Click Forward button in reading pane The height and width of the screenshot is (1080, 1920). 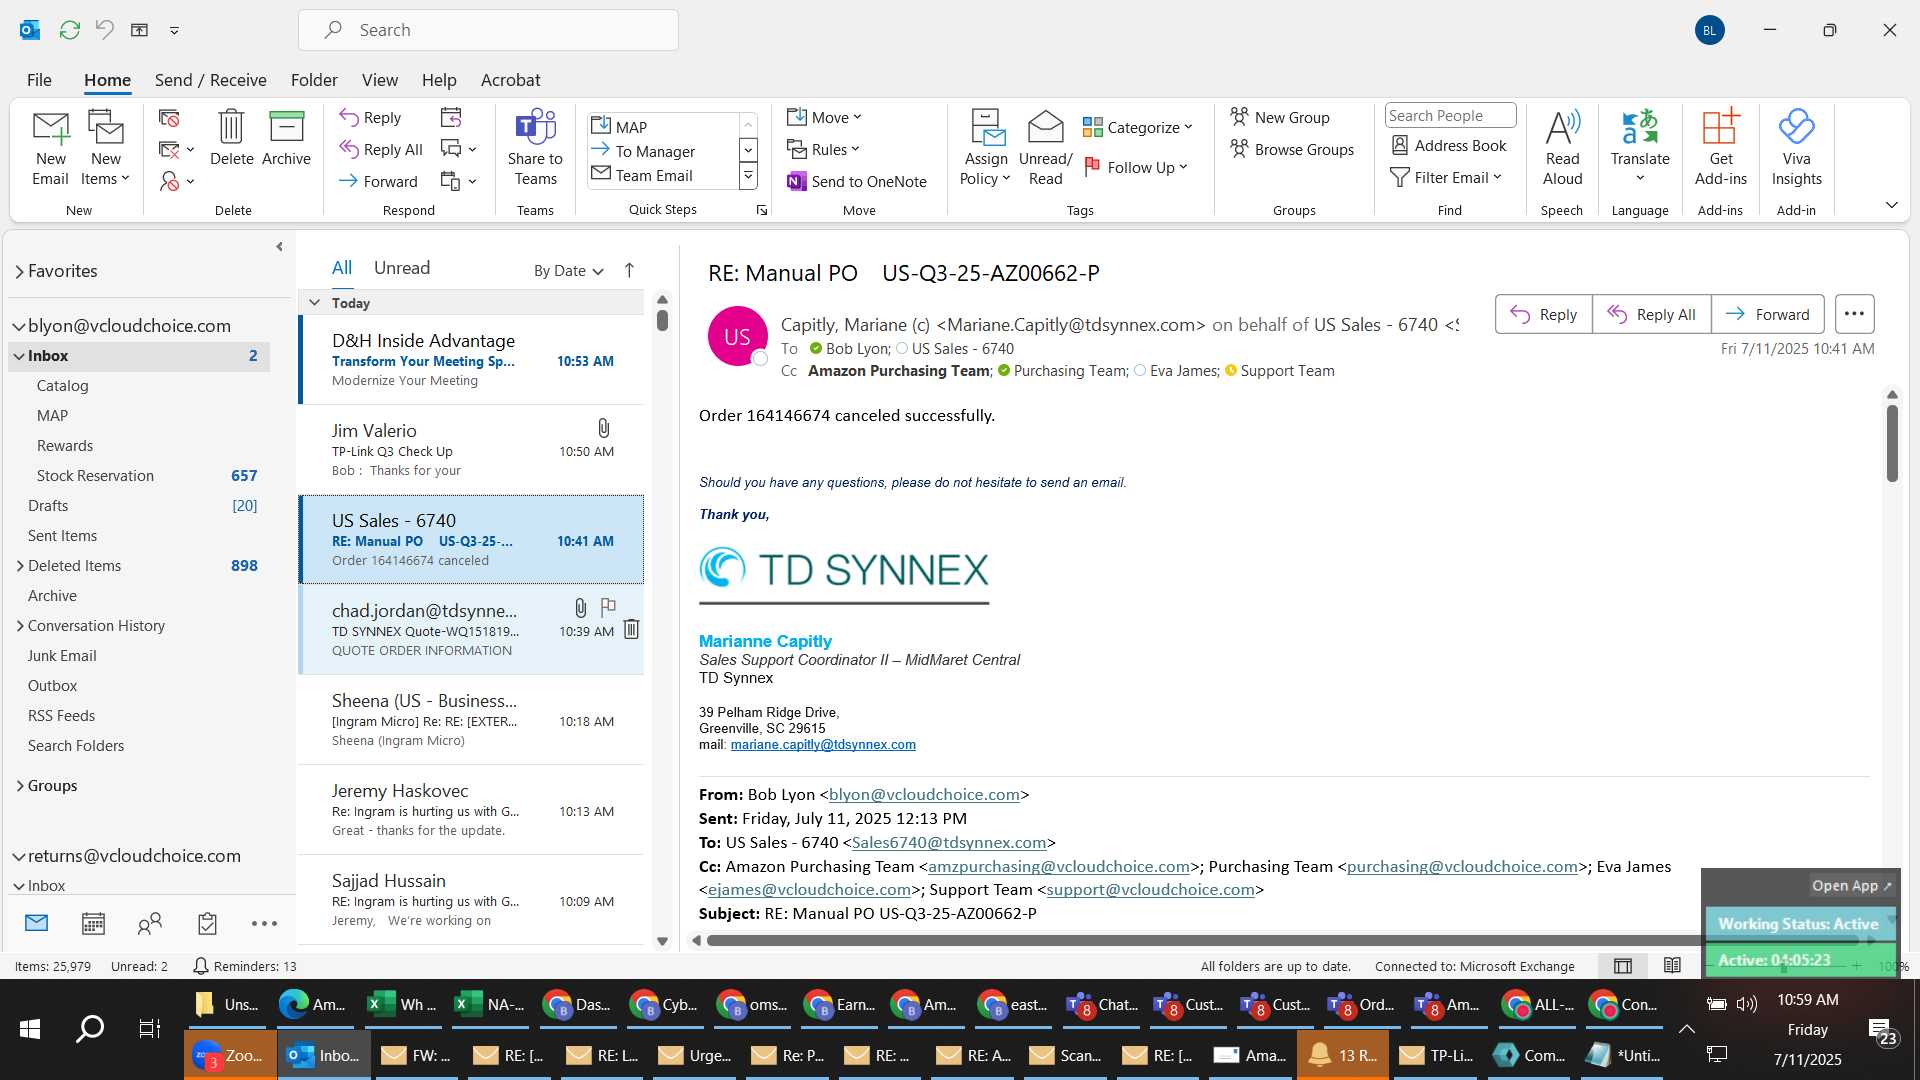(1768, 314)
